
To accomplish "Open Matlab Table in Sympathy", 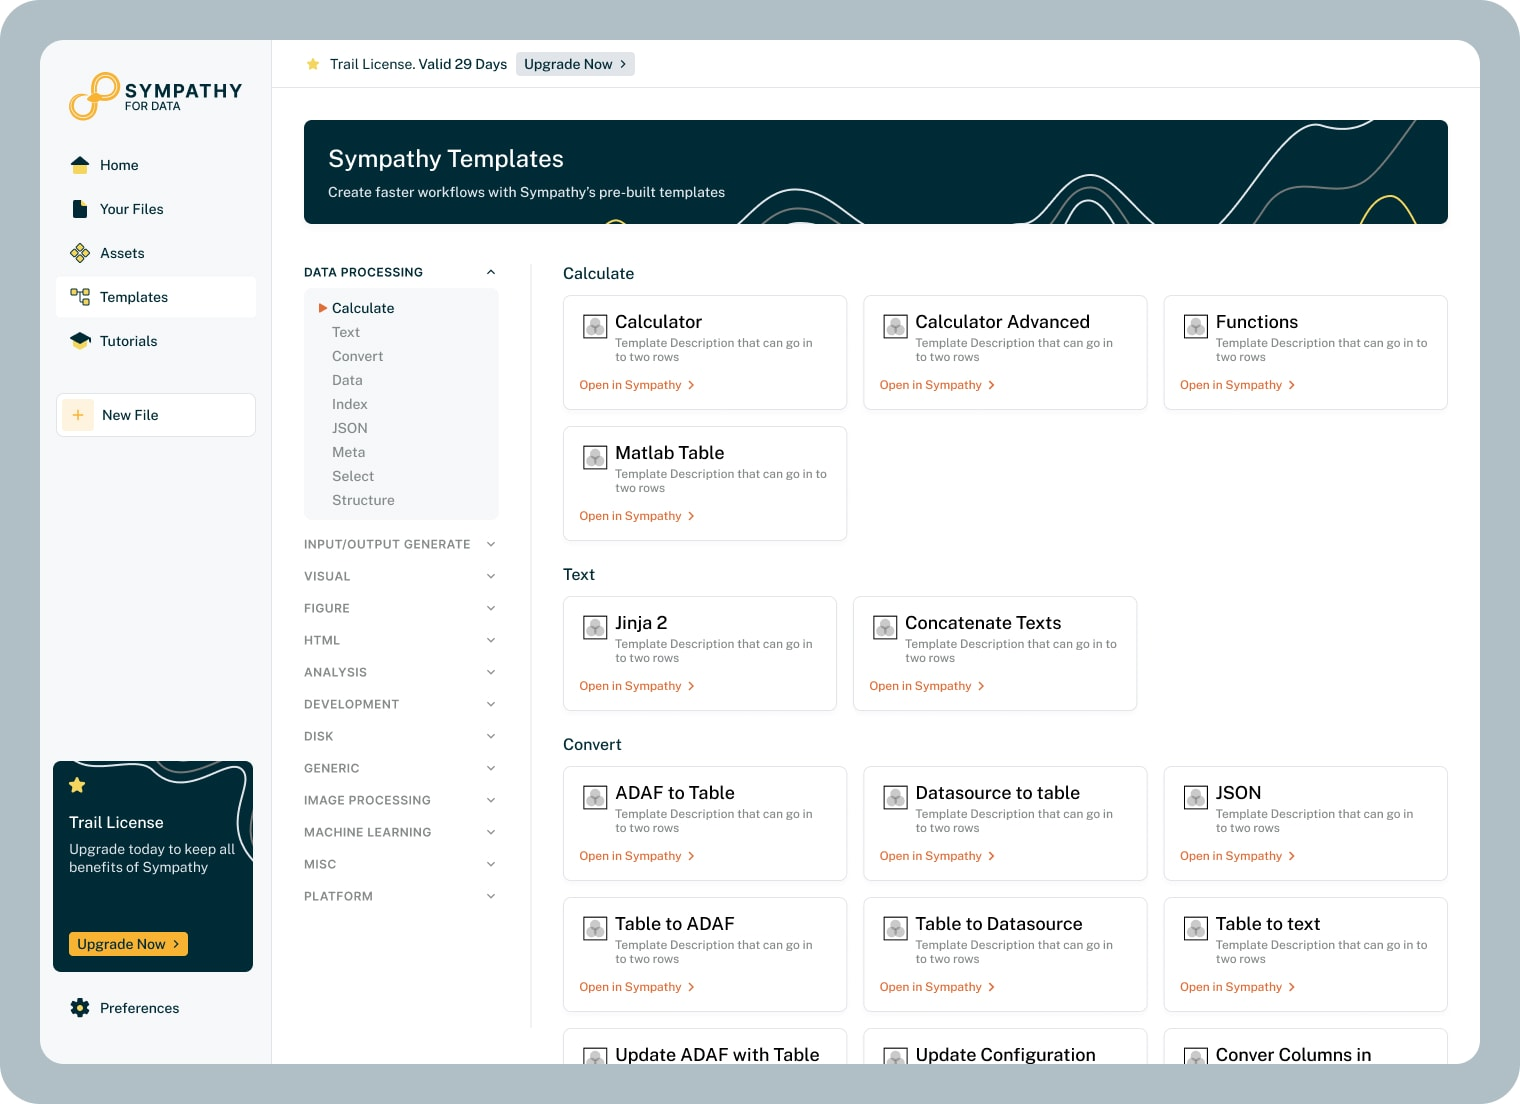I will pos(637,516).
